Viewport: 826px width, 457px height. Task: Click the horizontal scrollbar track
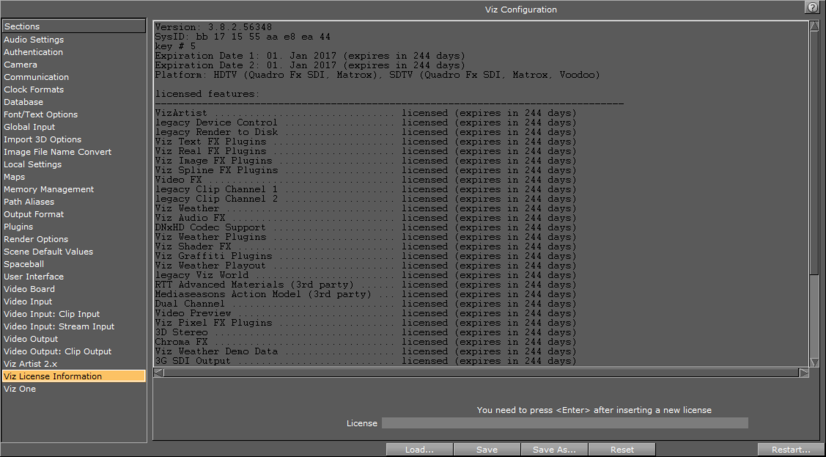(481, 373)
